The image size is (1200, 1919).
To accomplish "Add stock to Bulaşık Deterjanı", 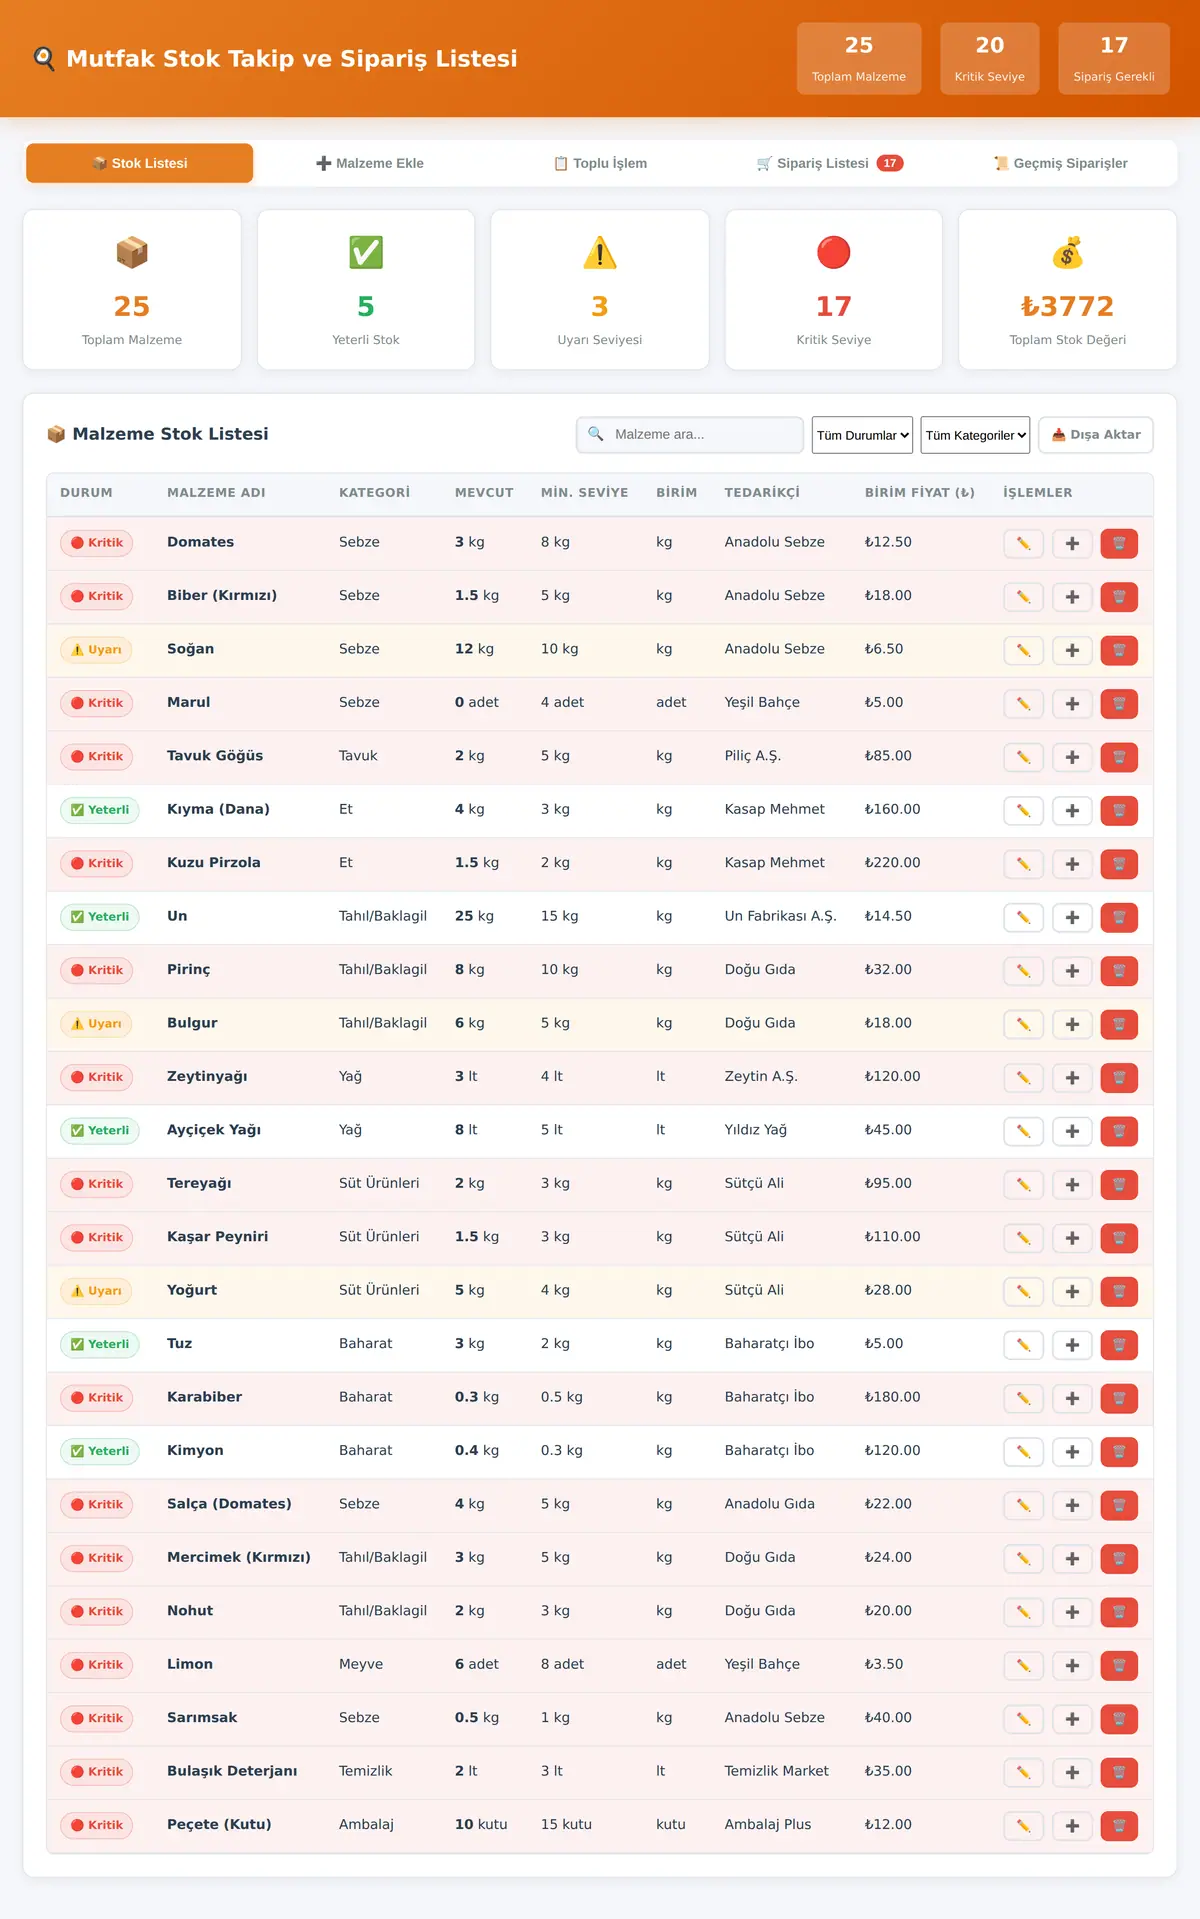I will pyautogui.click(x=1072, y=1773).
